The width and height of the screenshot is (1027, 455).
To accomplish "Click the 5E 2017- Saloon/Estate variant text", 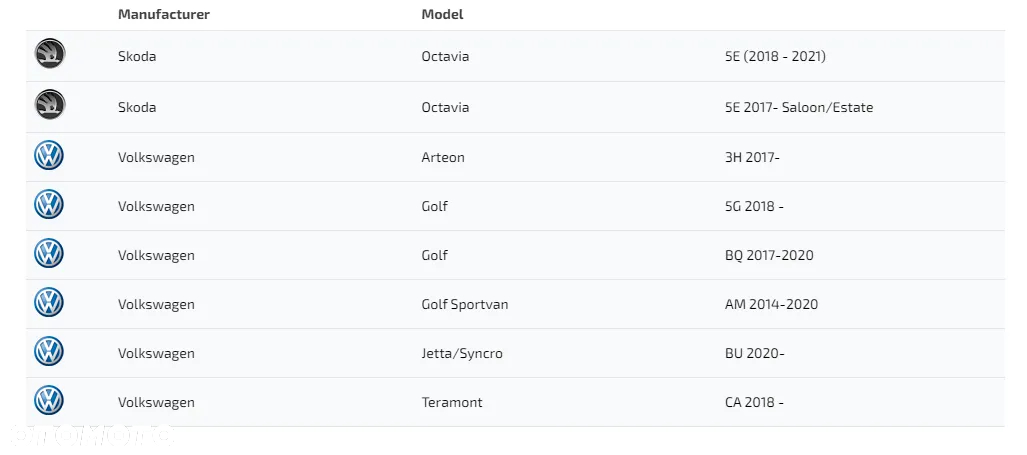I will pos(799,107).
